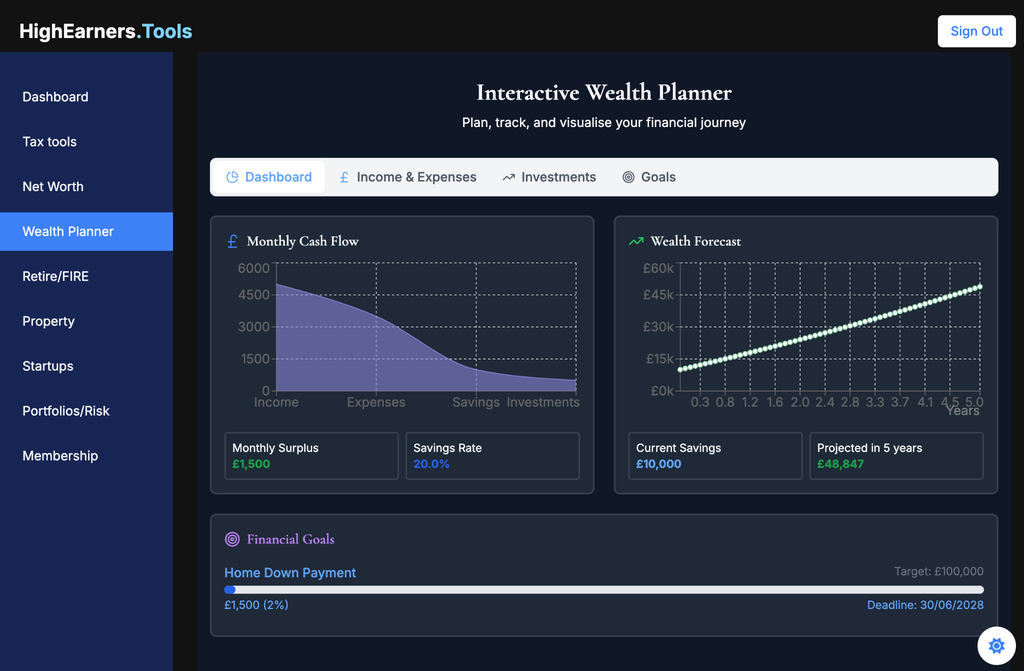
Task: Select Portfolios/Risk from the sidebar
Action: (x=65, y=411)
